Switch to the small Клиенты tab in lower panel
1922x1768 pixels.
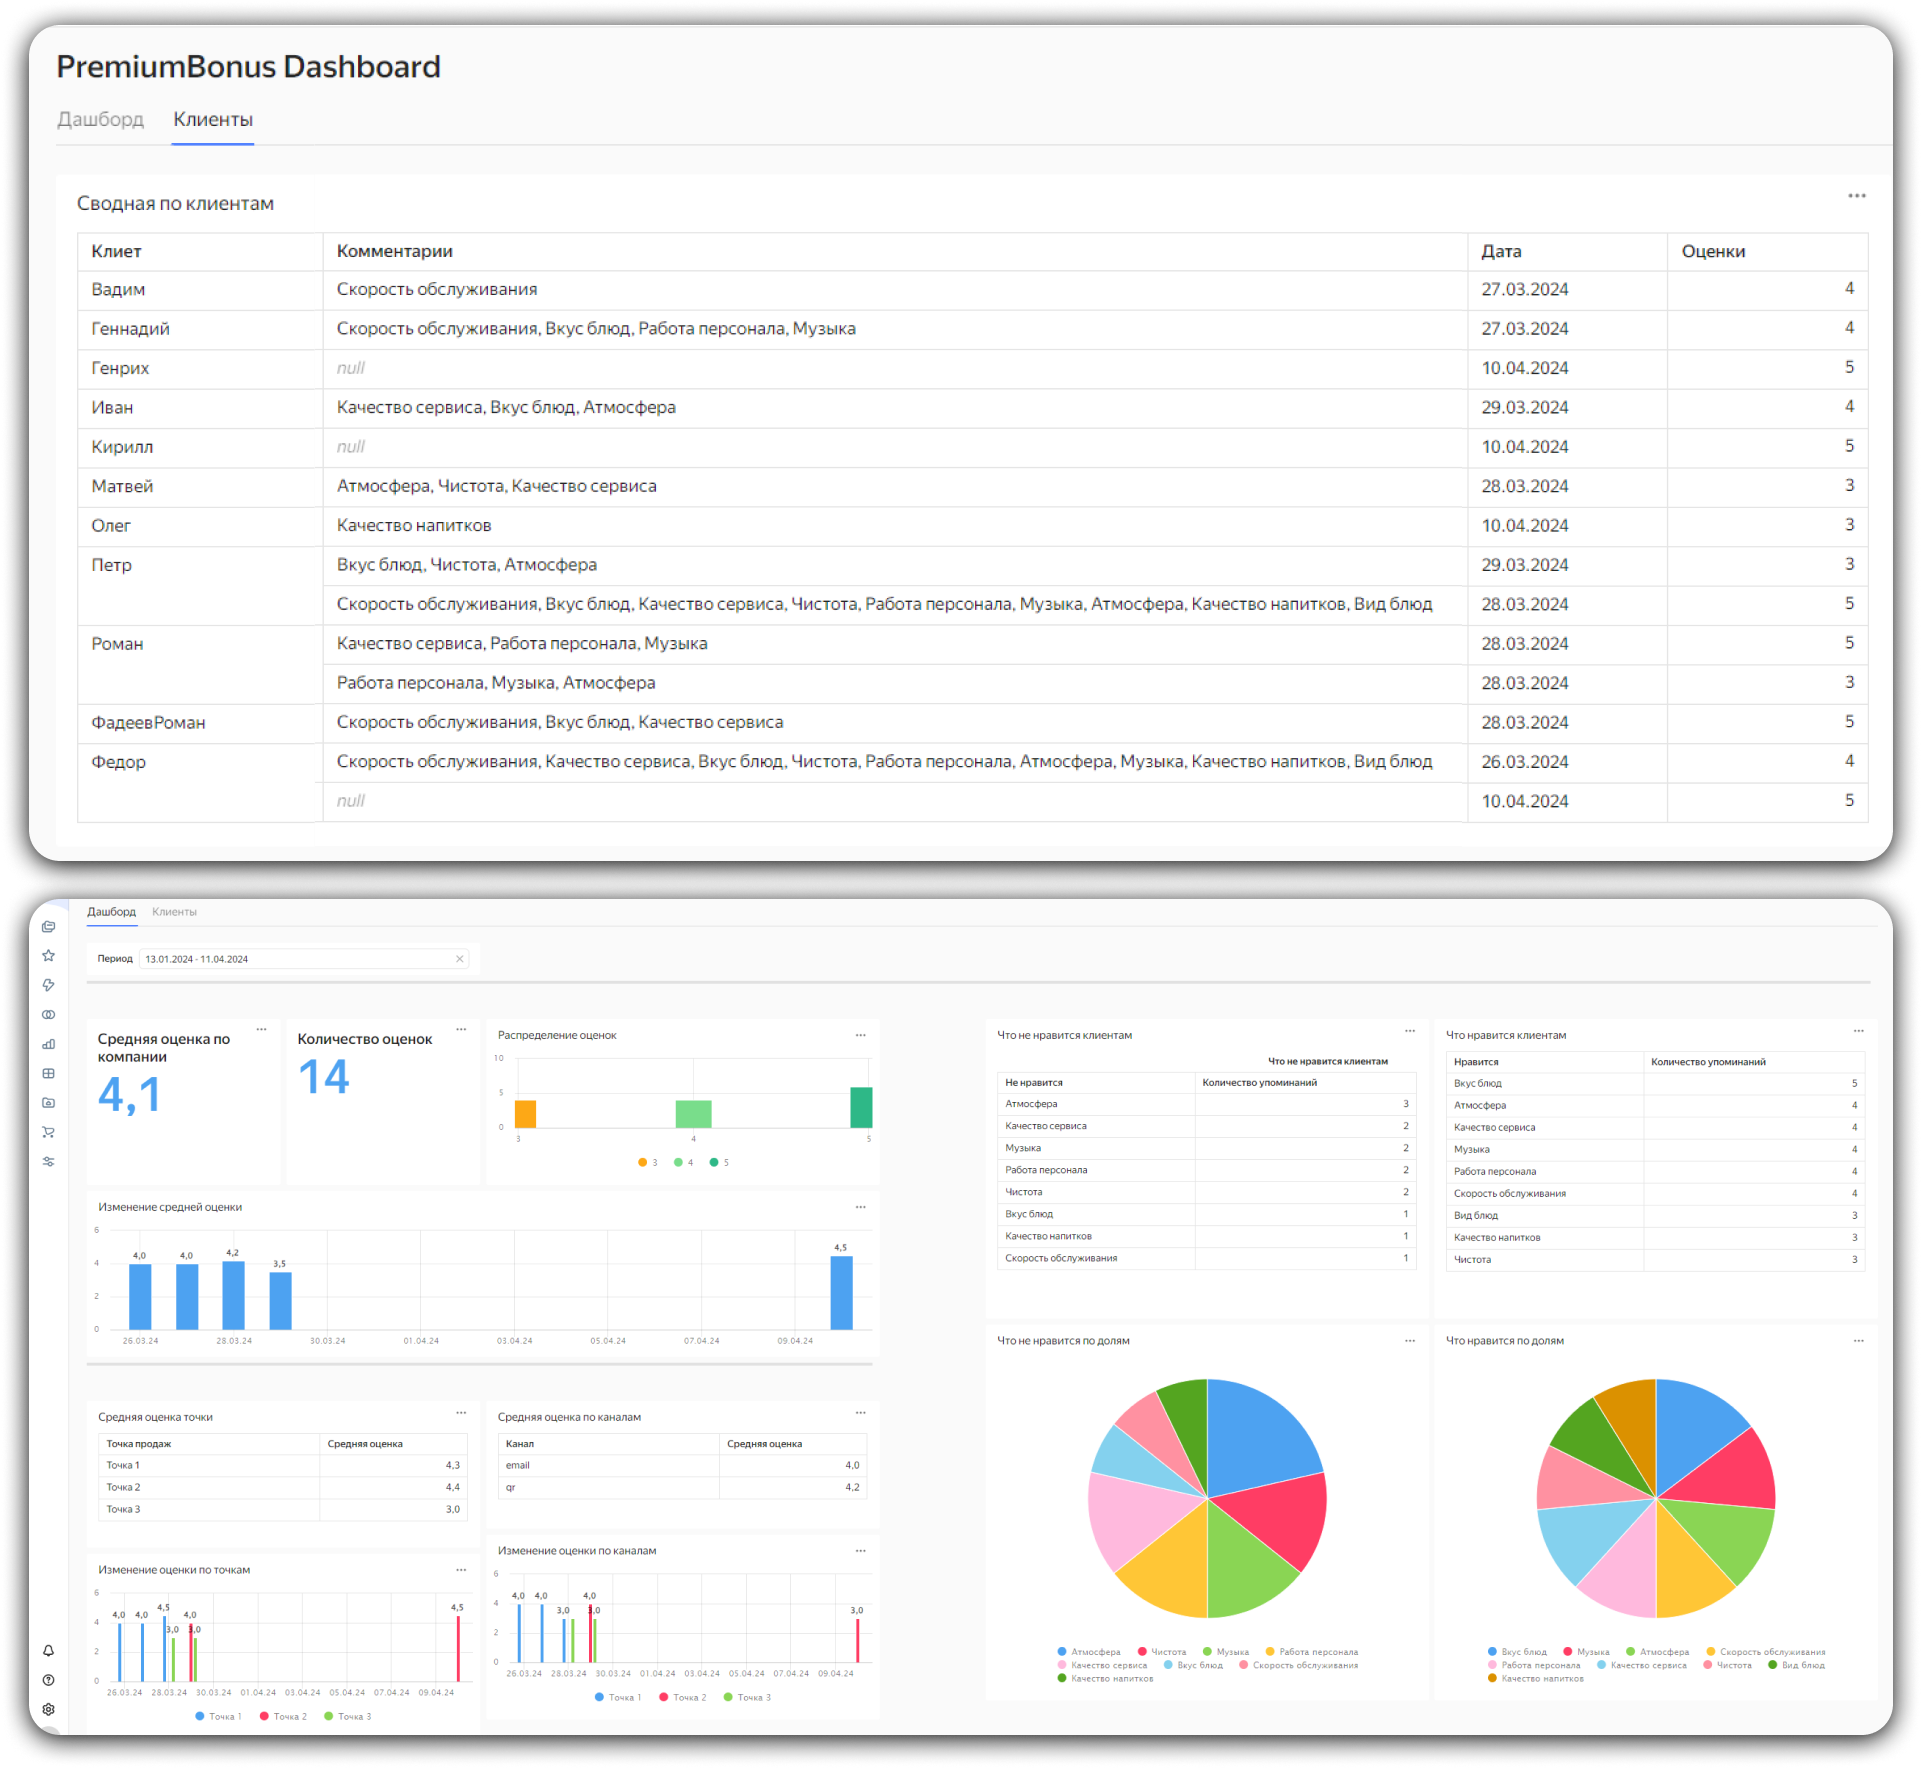tap(174, 912)
